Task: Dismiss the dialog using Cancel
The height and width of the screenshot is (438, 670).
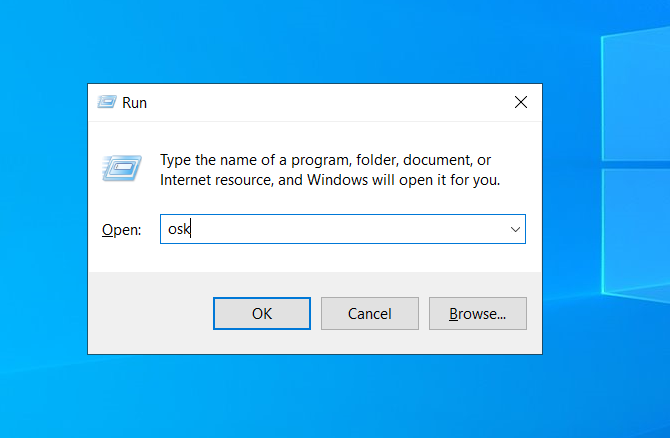Action: [370, 314]
